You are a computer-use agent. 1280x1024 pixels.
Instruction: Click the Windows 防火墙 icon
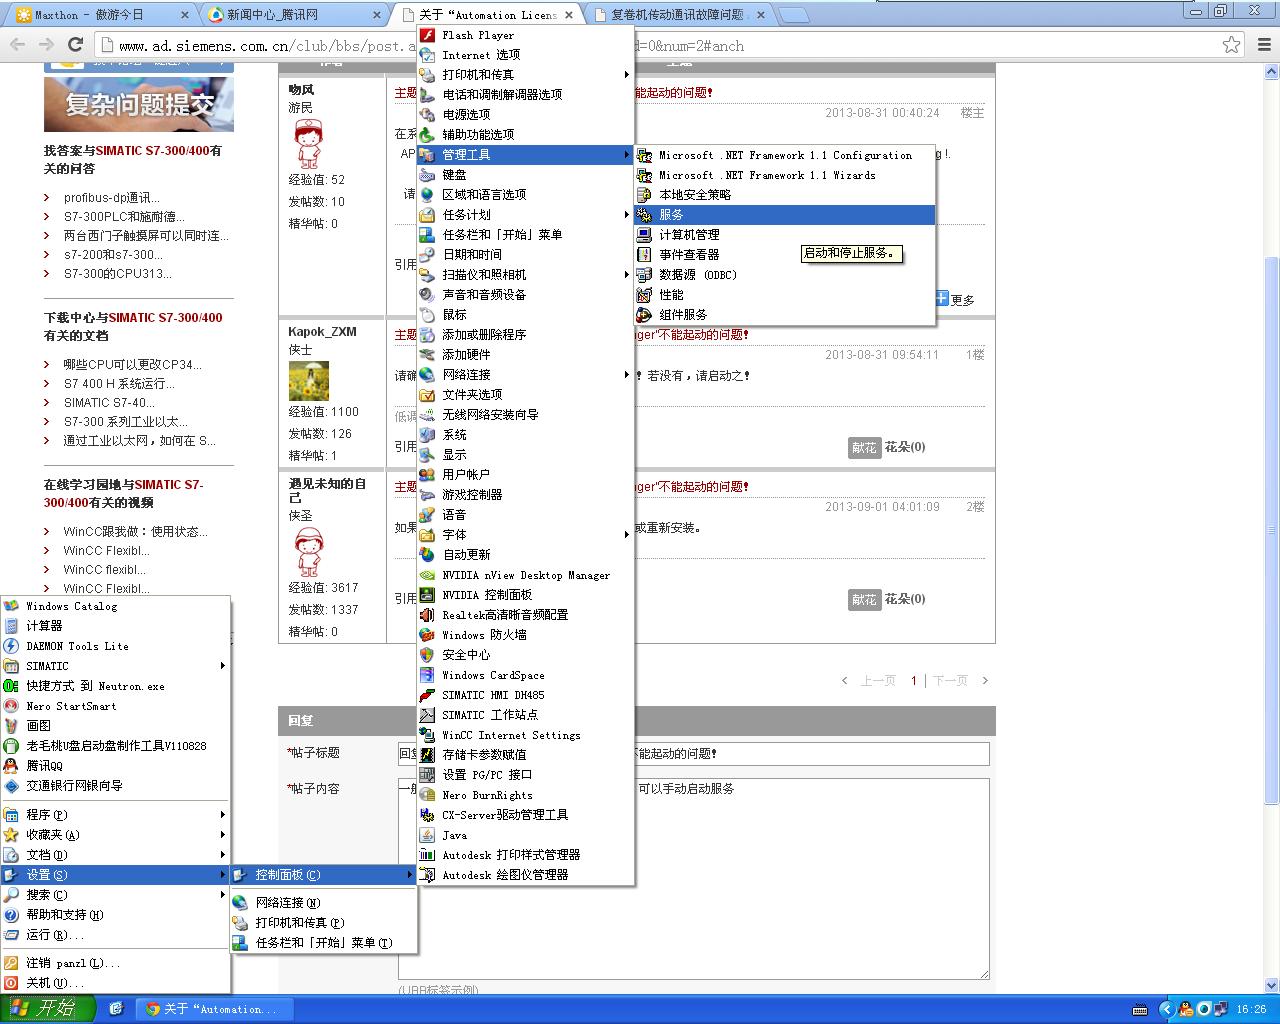pos(427,635)
